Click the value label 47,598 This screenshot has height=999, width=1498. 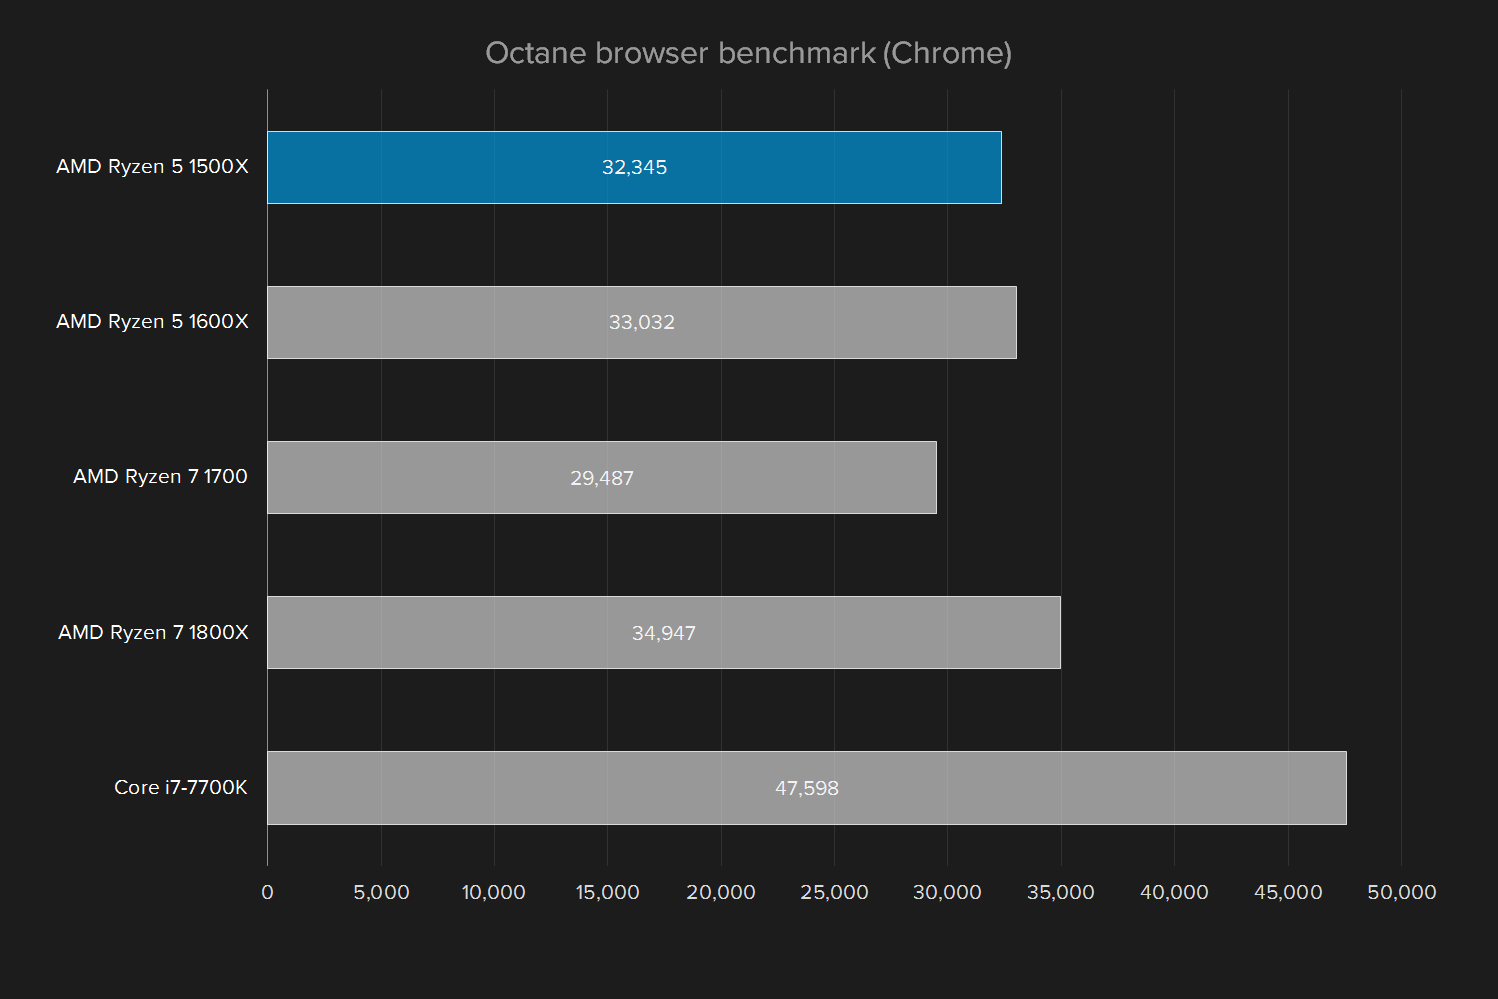point(807,788)
